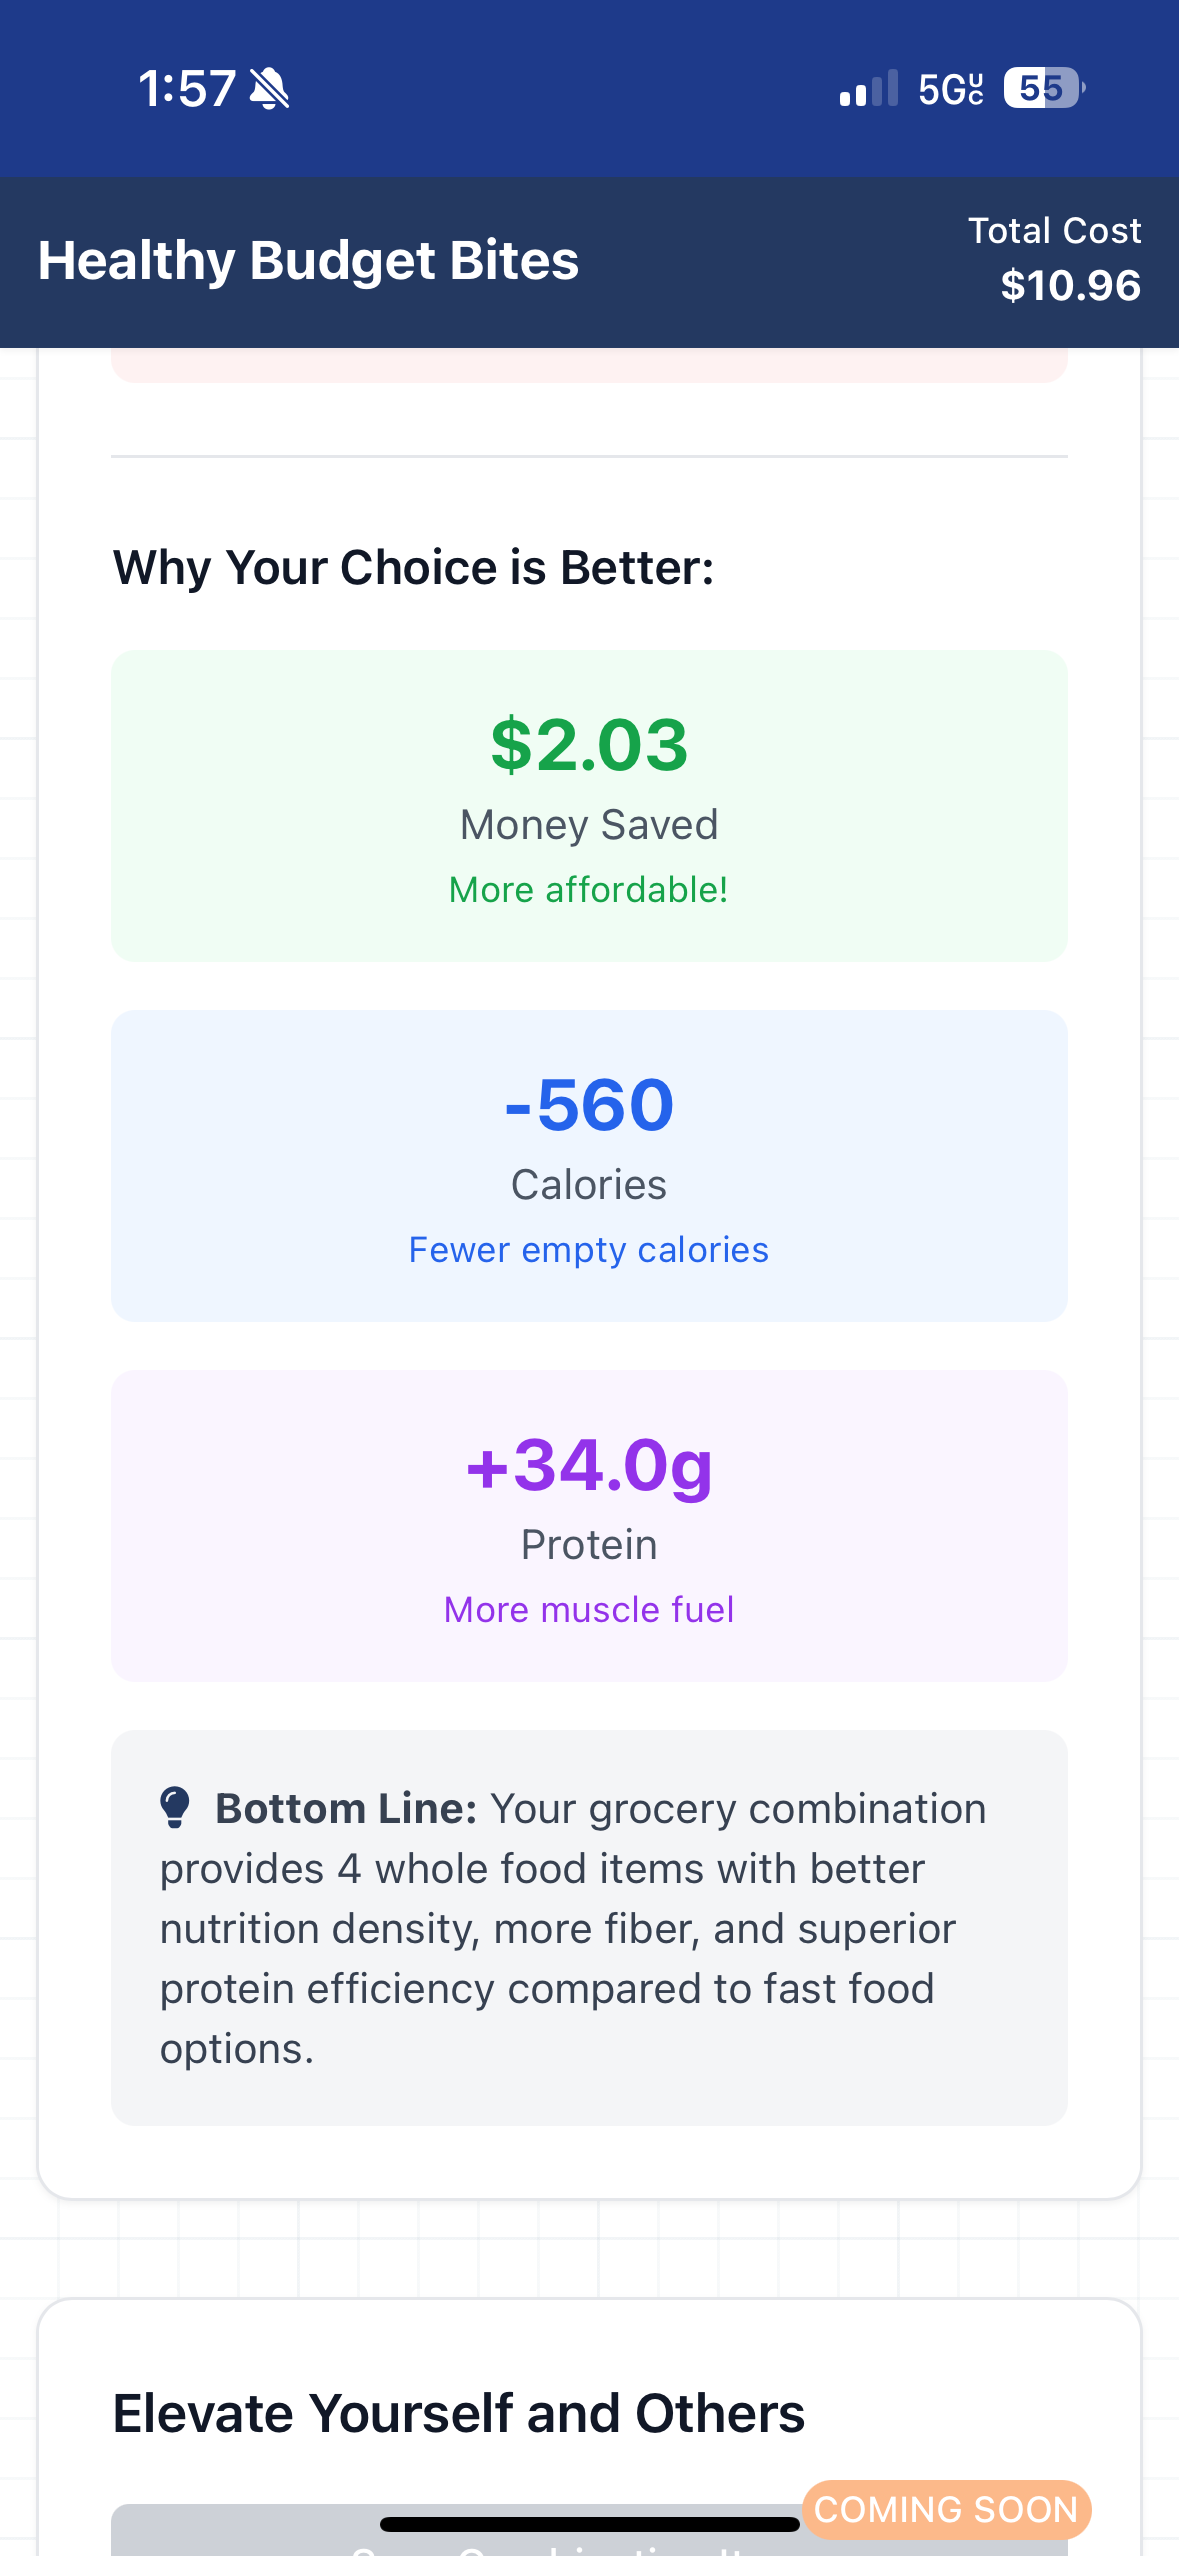Viewport: 1179px width, 2556px height.
Task: Tap the Bottom Line summary box
Action: coord(589,1928)
